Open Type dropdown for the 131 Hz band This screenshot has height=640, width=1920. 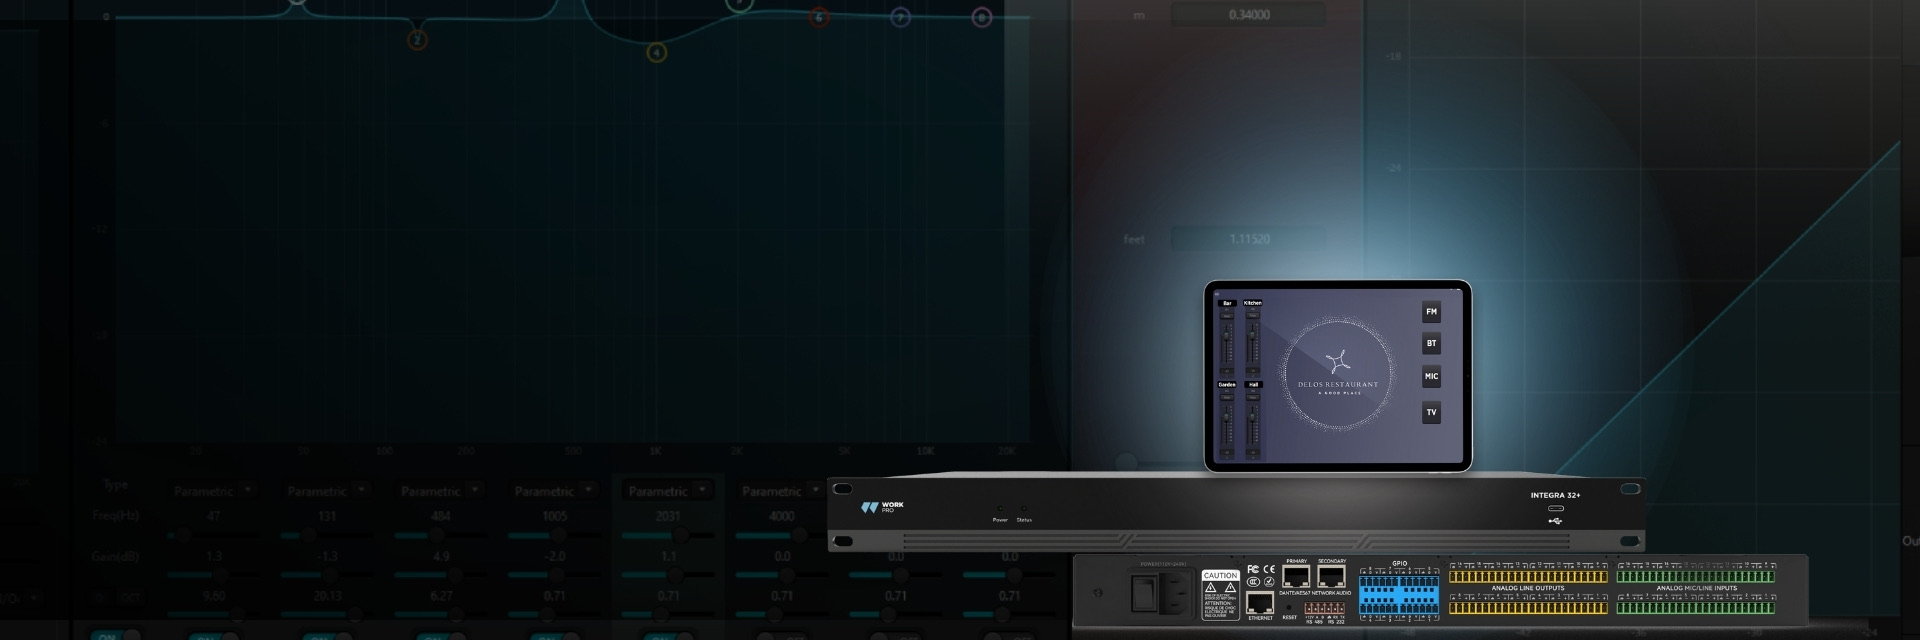coord(361,490)
